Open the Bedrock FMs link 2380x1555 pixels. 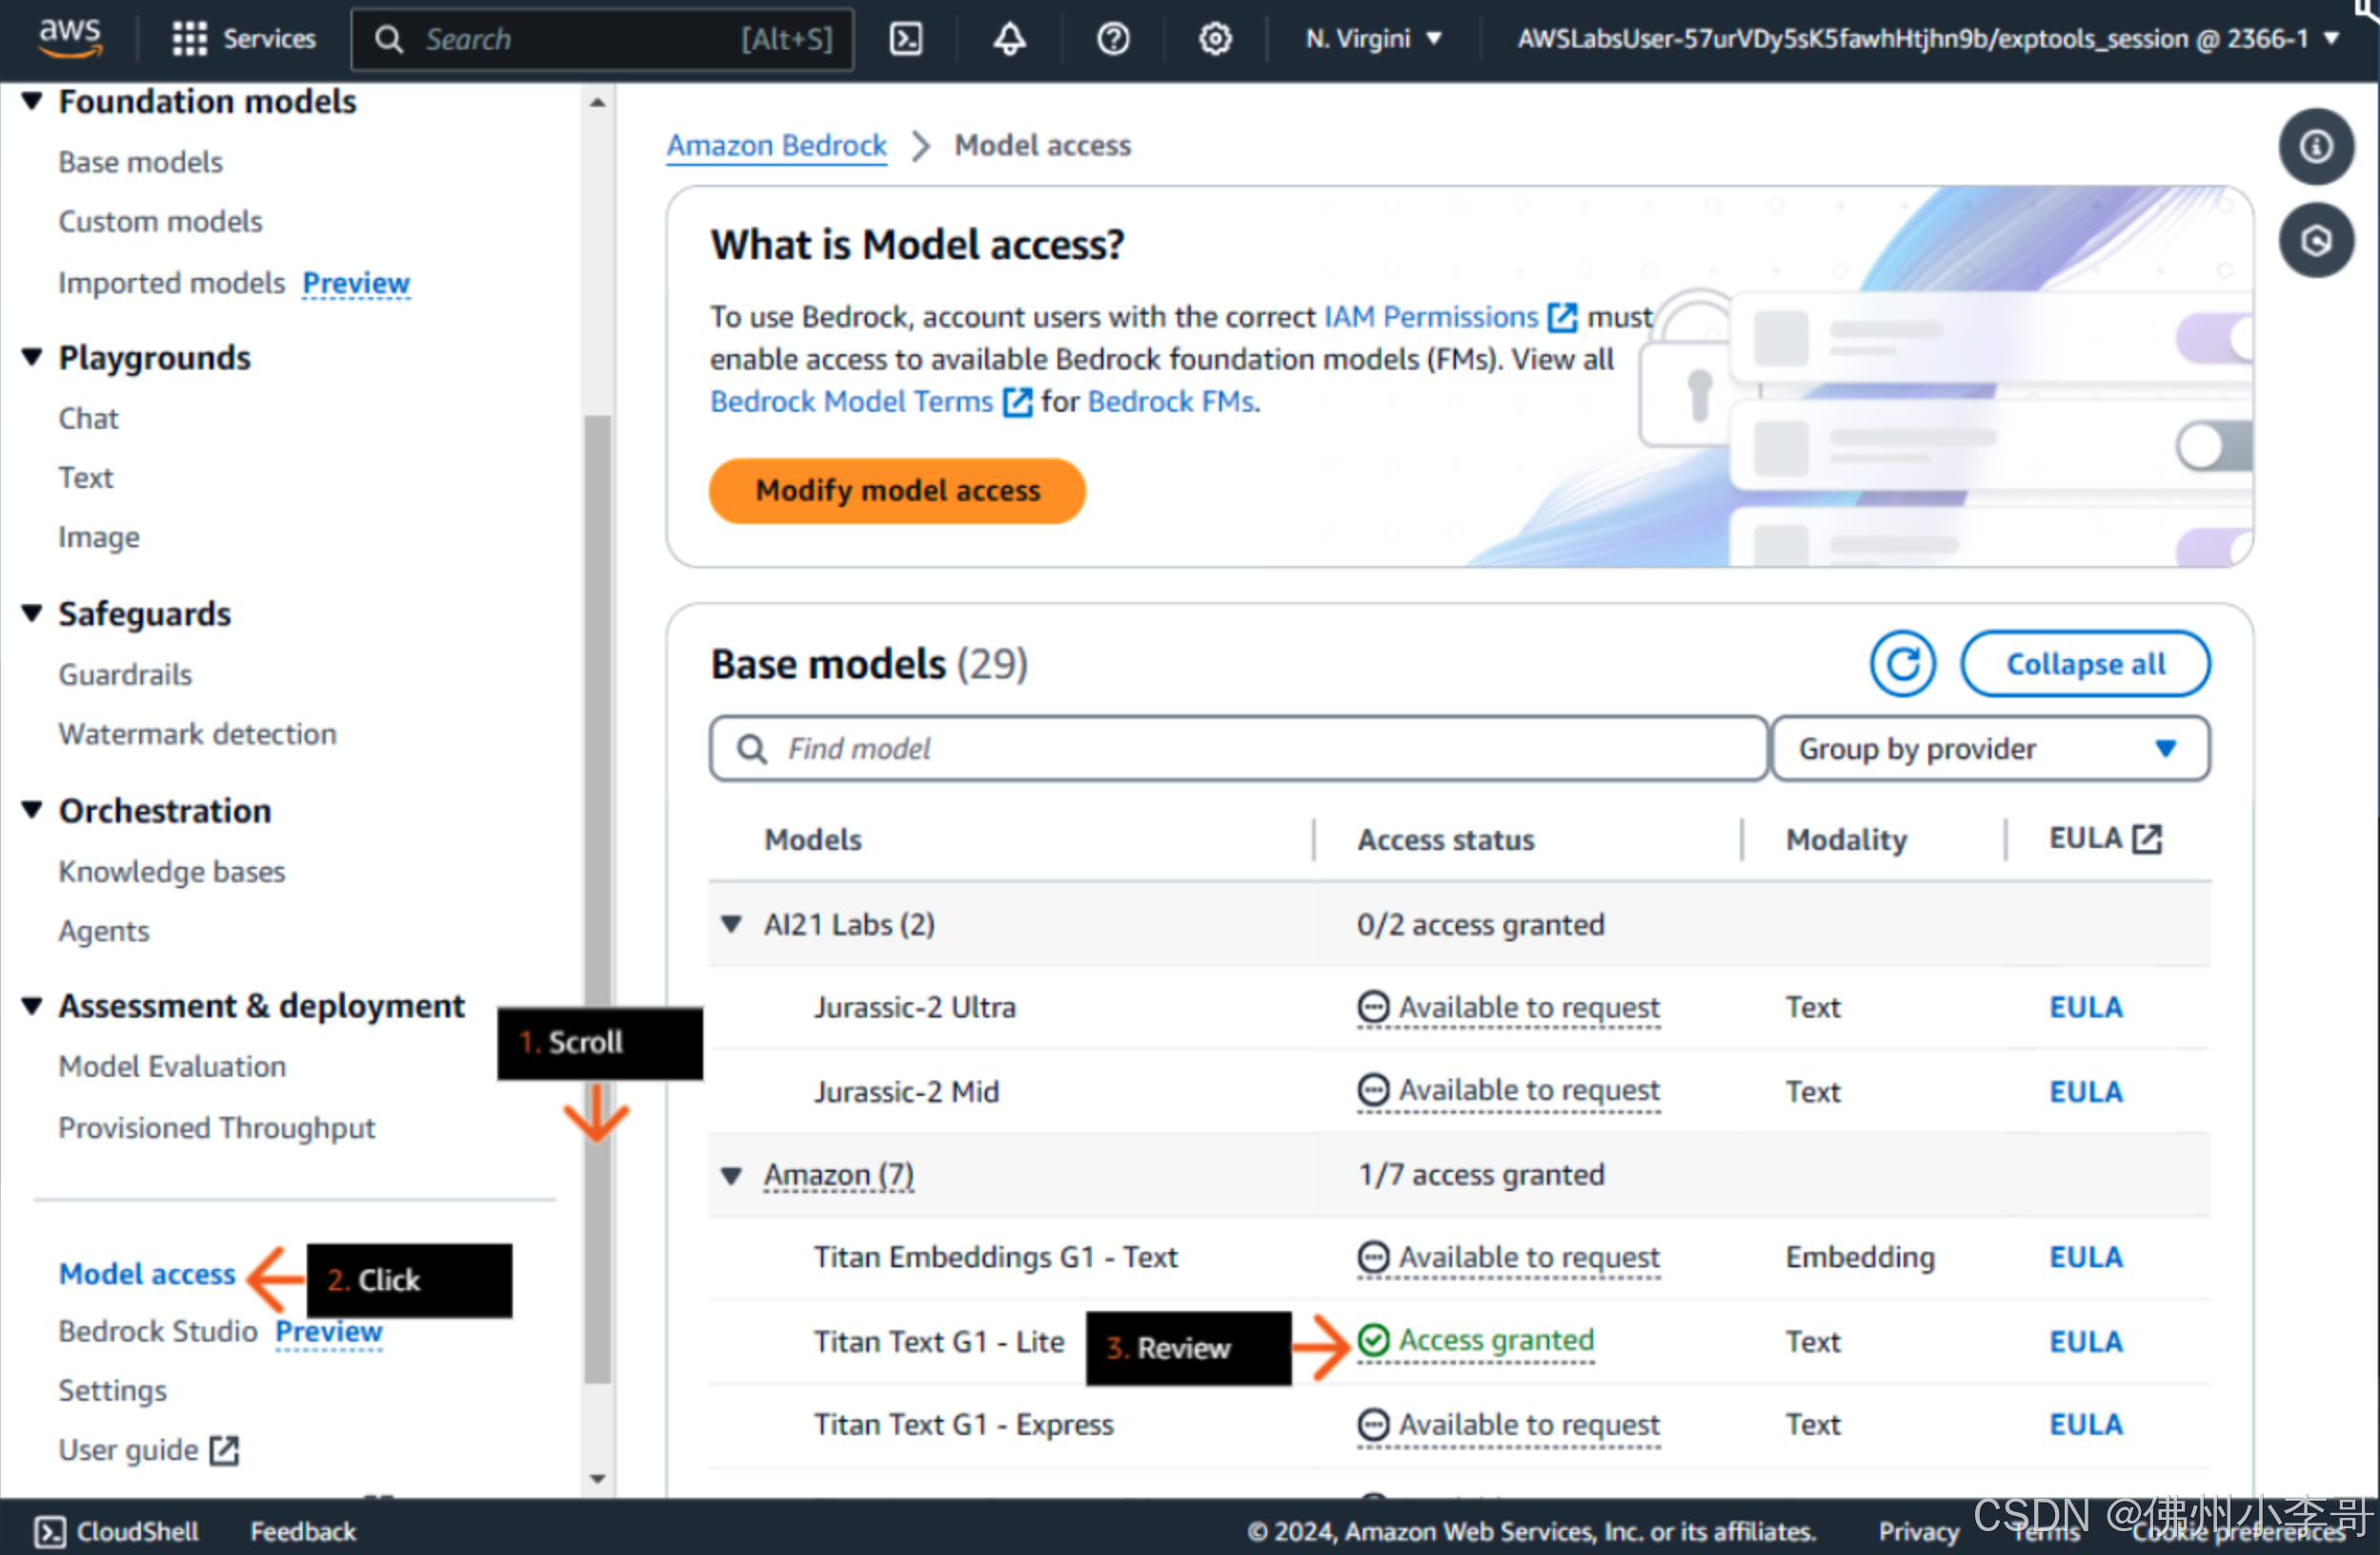click(x=1173, y=402)
